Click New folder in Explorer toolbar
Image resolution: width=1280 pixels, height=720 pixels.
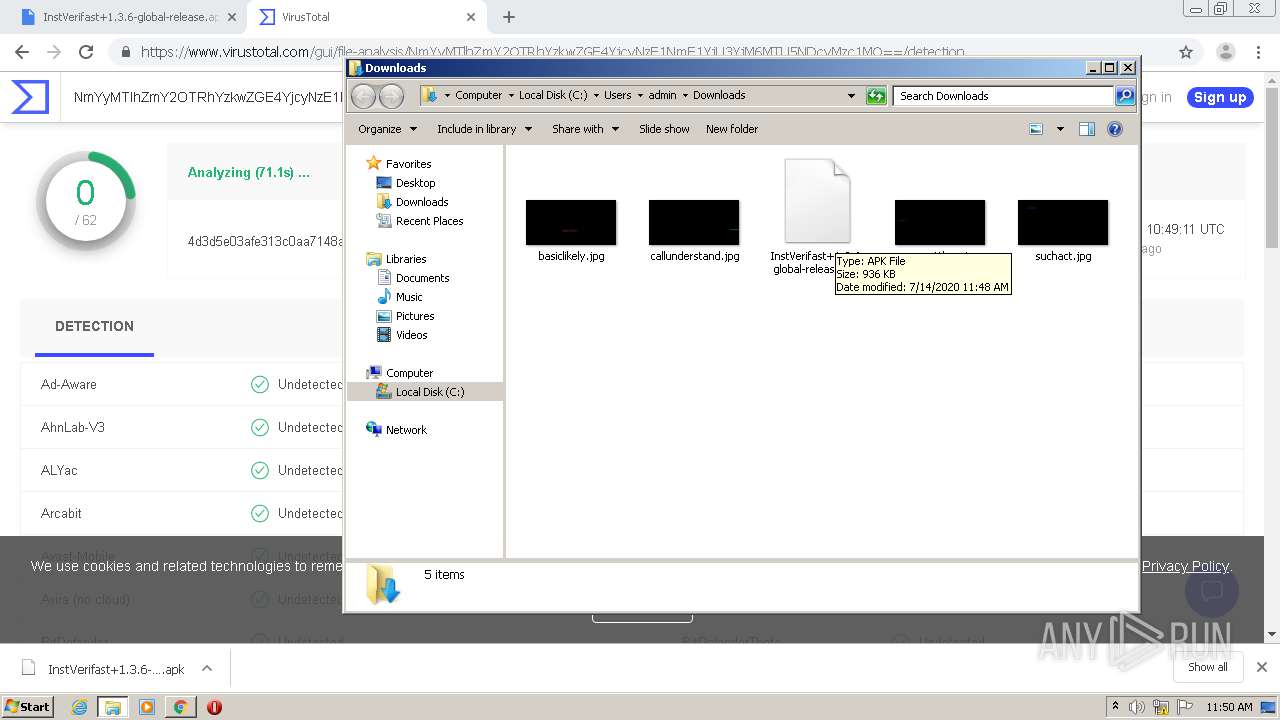(x=732, y=129)
